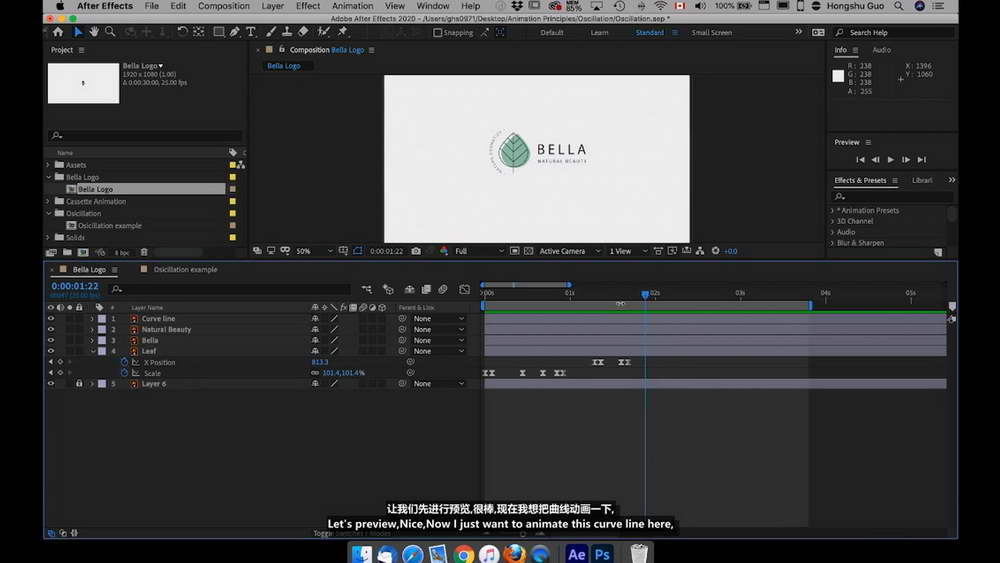The width and height of the screenshot is (1000, 563).
Task: Hide the Curve line layer
Action: pos(51,319)
